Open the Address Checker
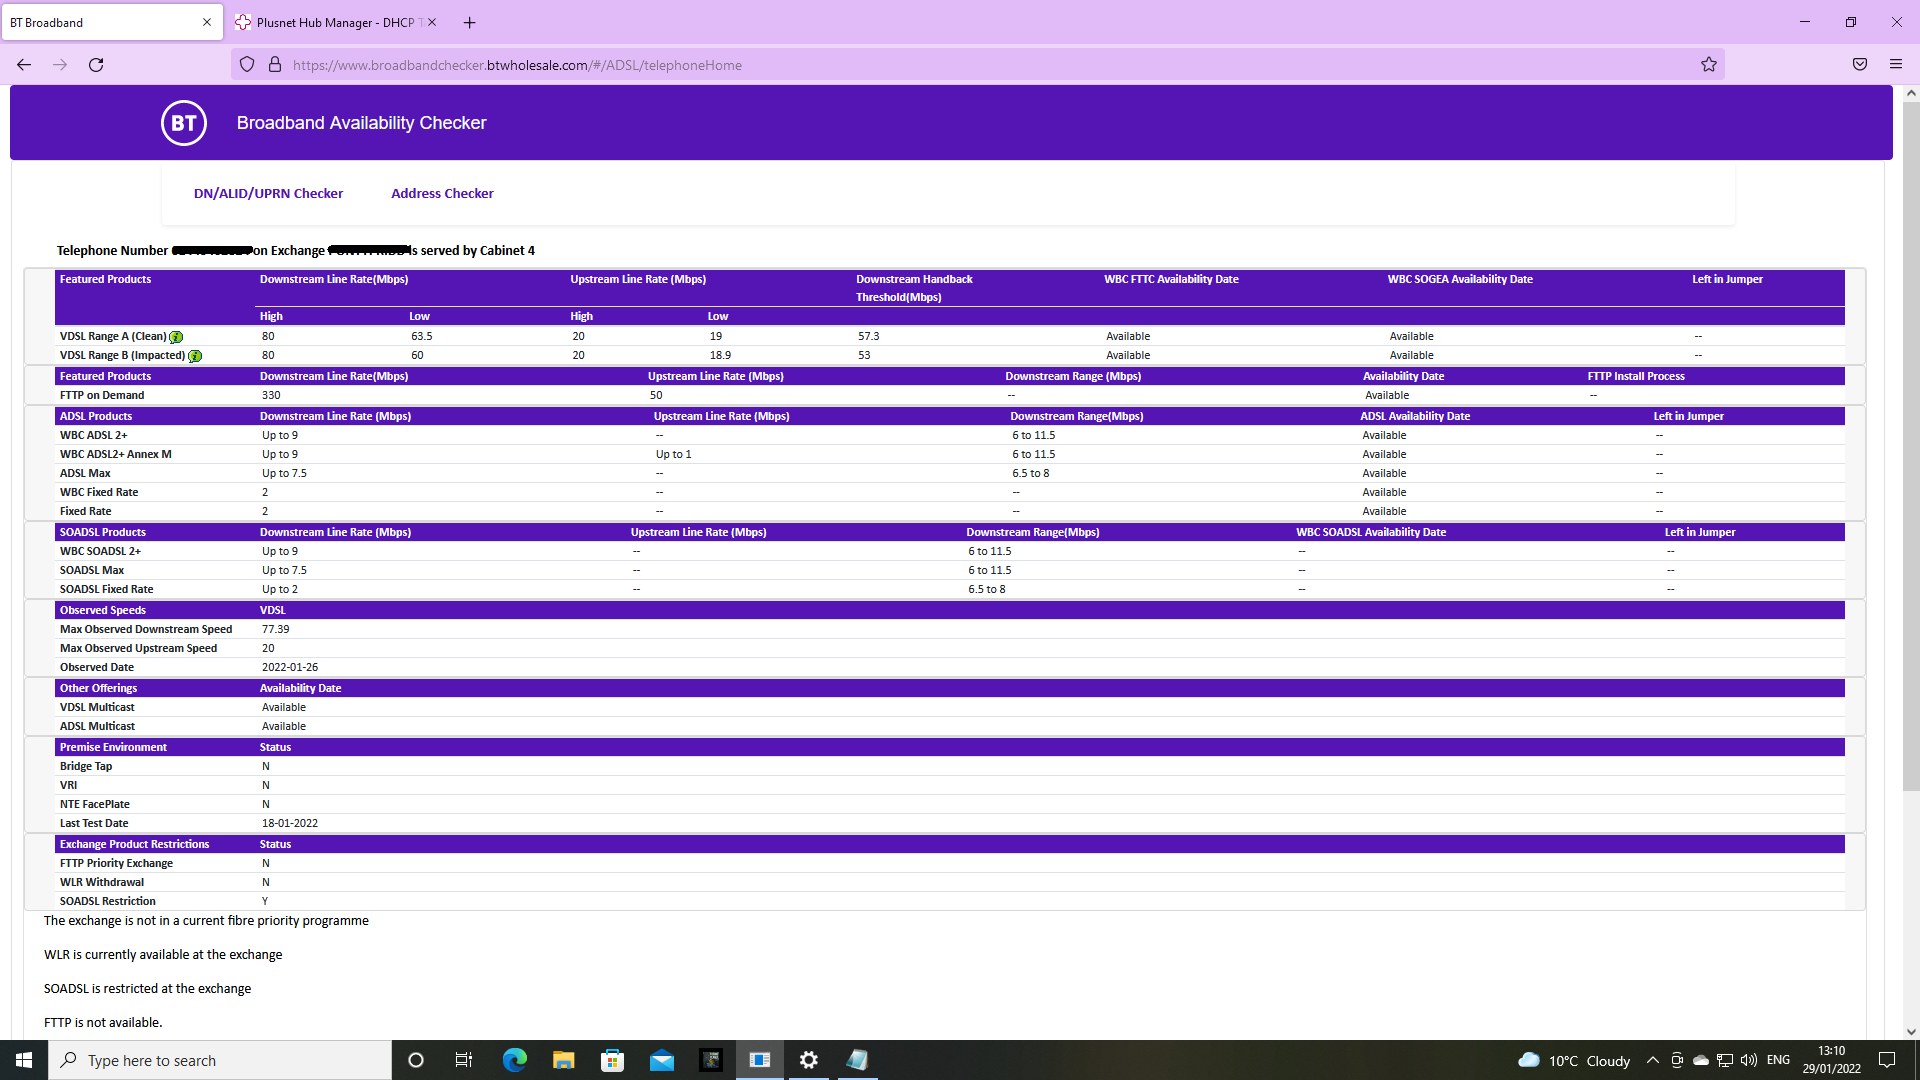 click(x=442, y=193)
